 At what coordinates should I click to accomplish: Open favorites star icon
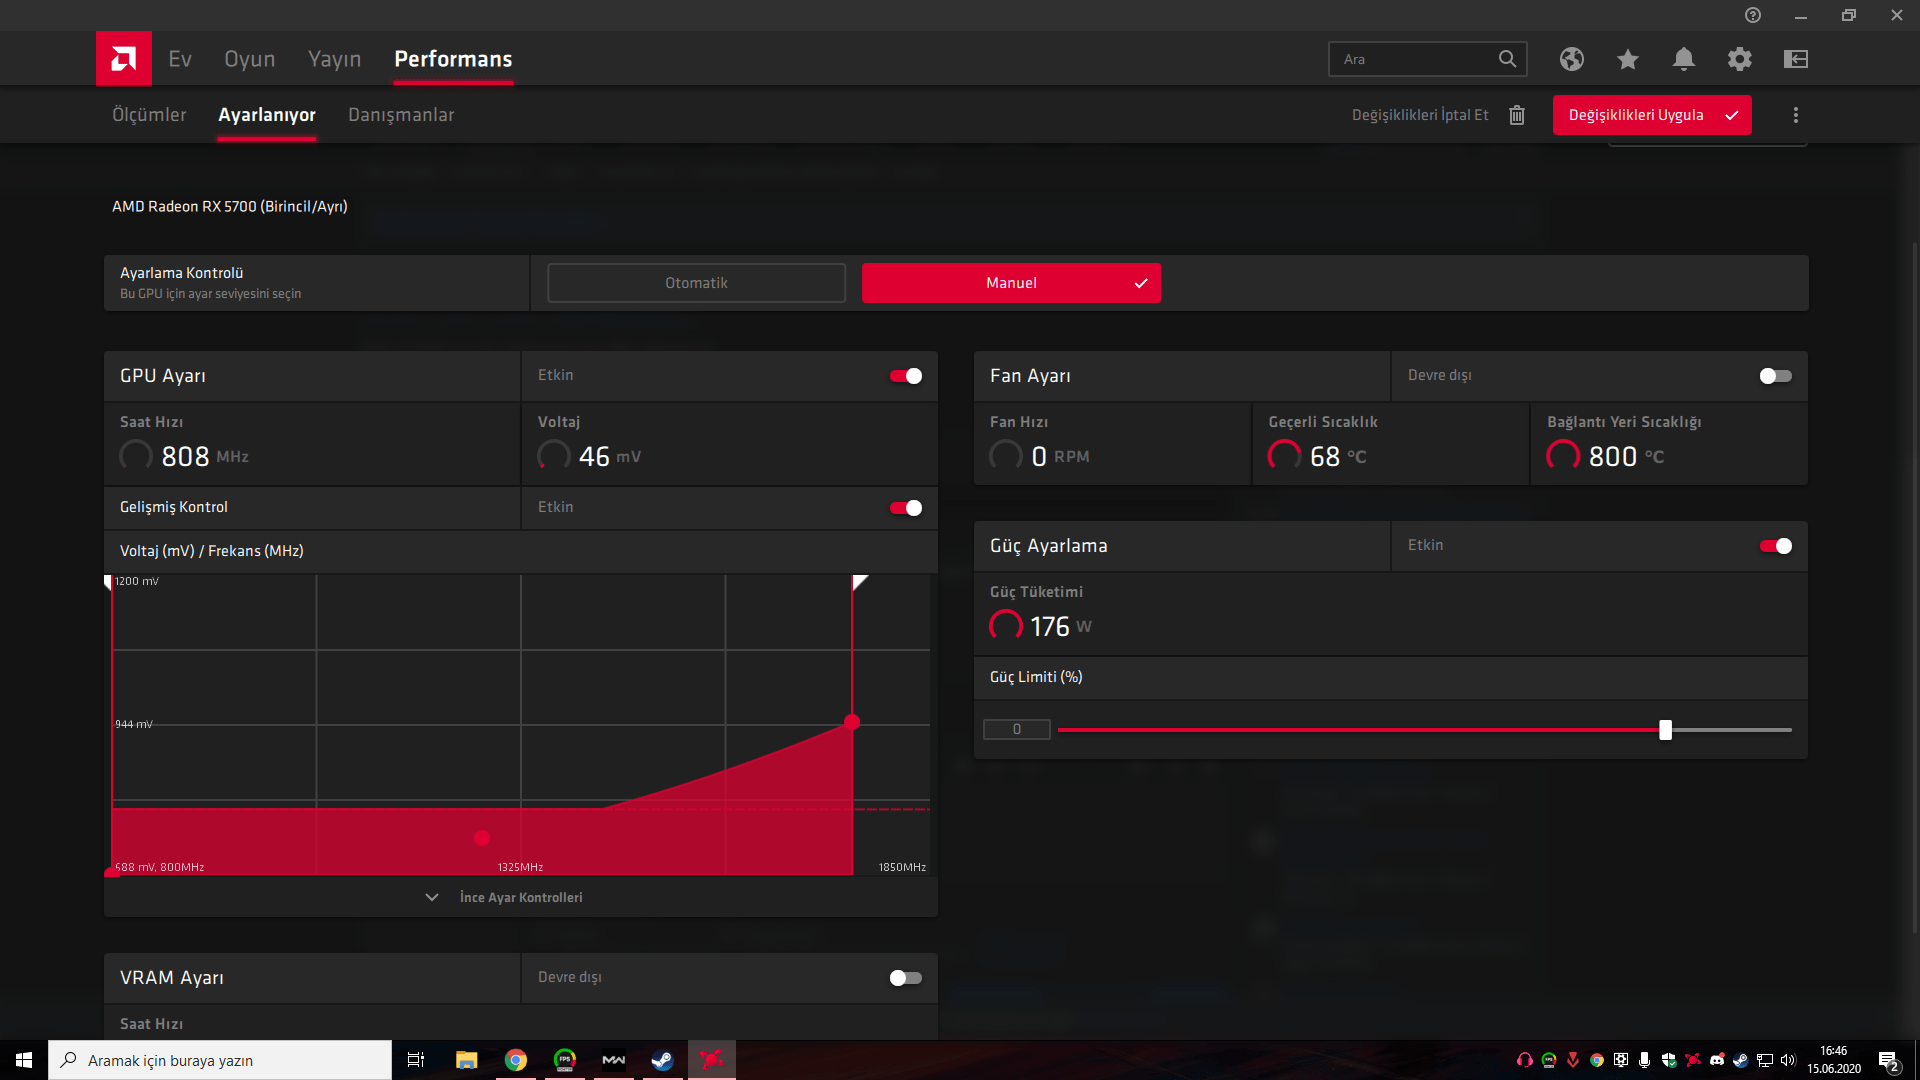coord(1627,59)
